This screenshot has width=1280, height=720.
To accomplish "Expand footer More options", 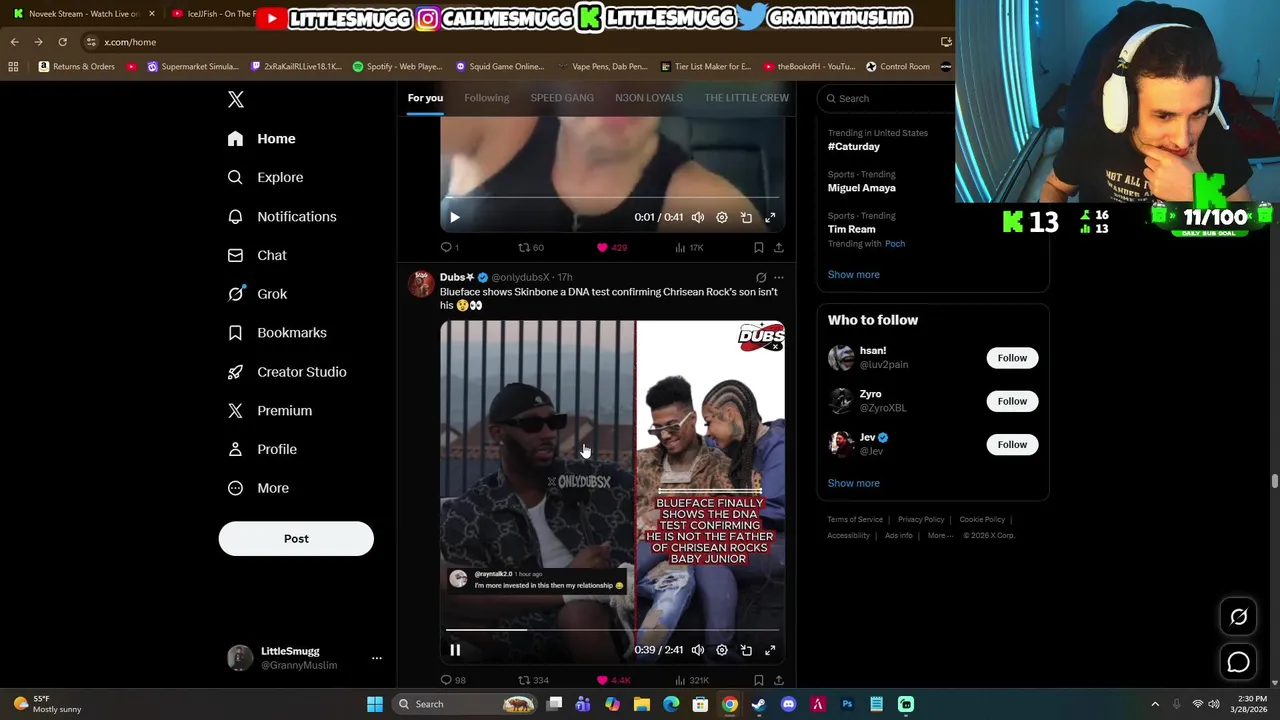I will (x=941, y=536).
